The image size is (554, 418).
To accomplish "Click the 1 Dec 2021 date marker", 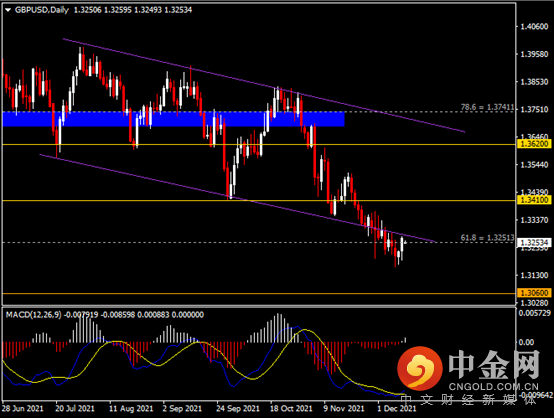I will coord(397,409).
